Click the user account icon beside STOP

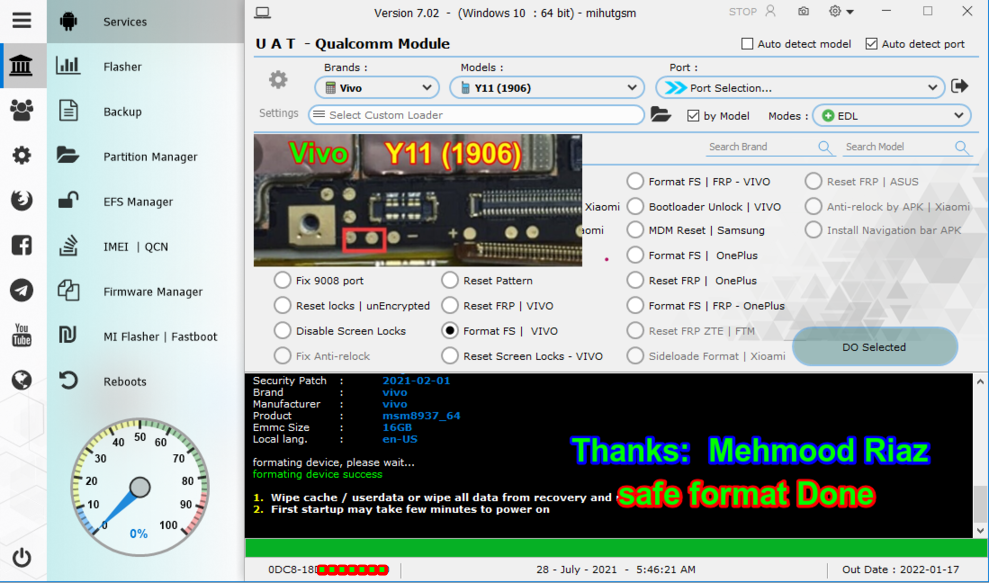(770, 11)
